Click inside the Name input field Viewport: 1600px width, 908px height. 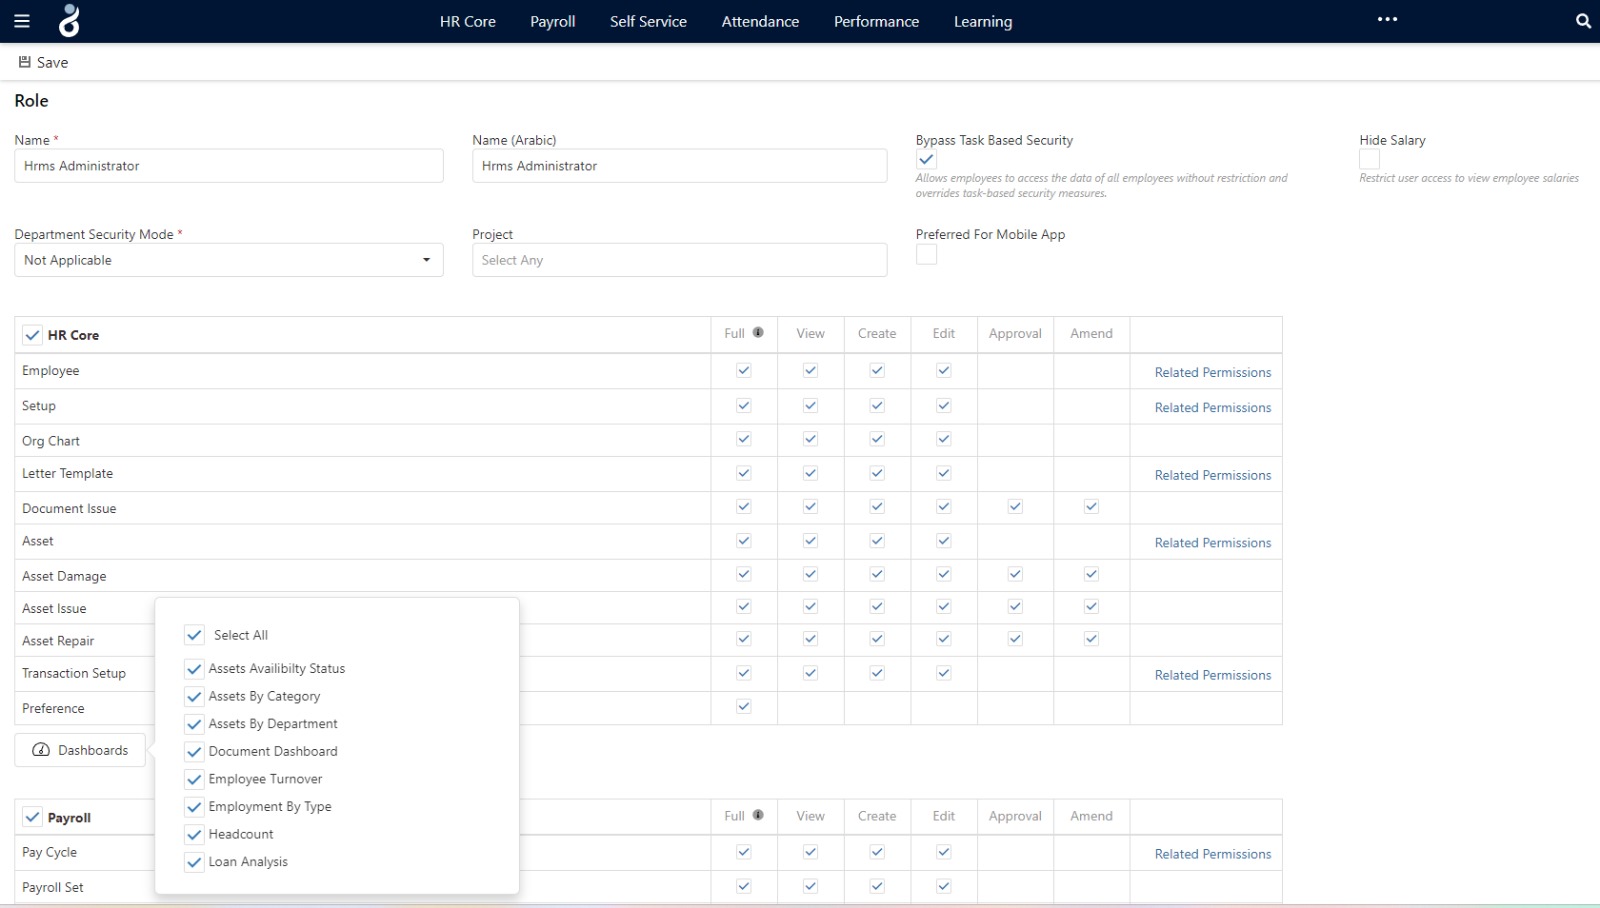[228, 166]
